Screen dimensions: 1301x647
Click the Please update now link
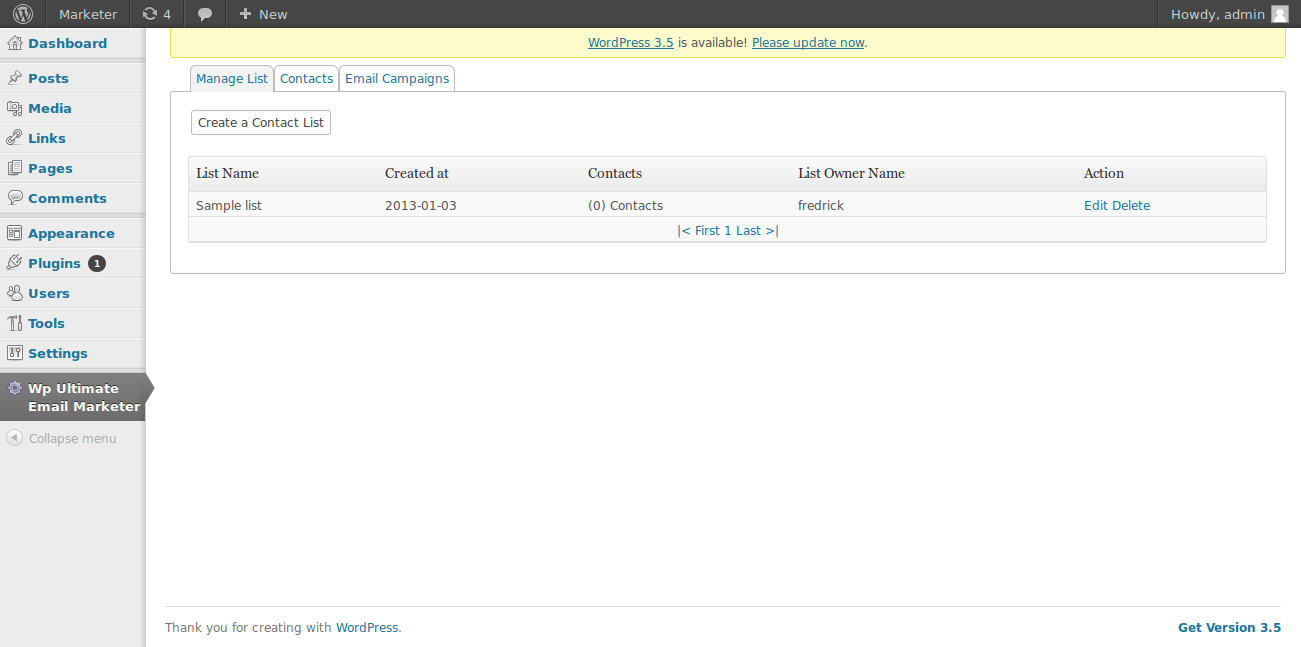808,43
